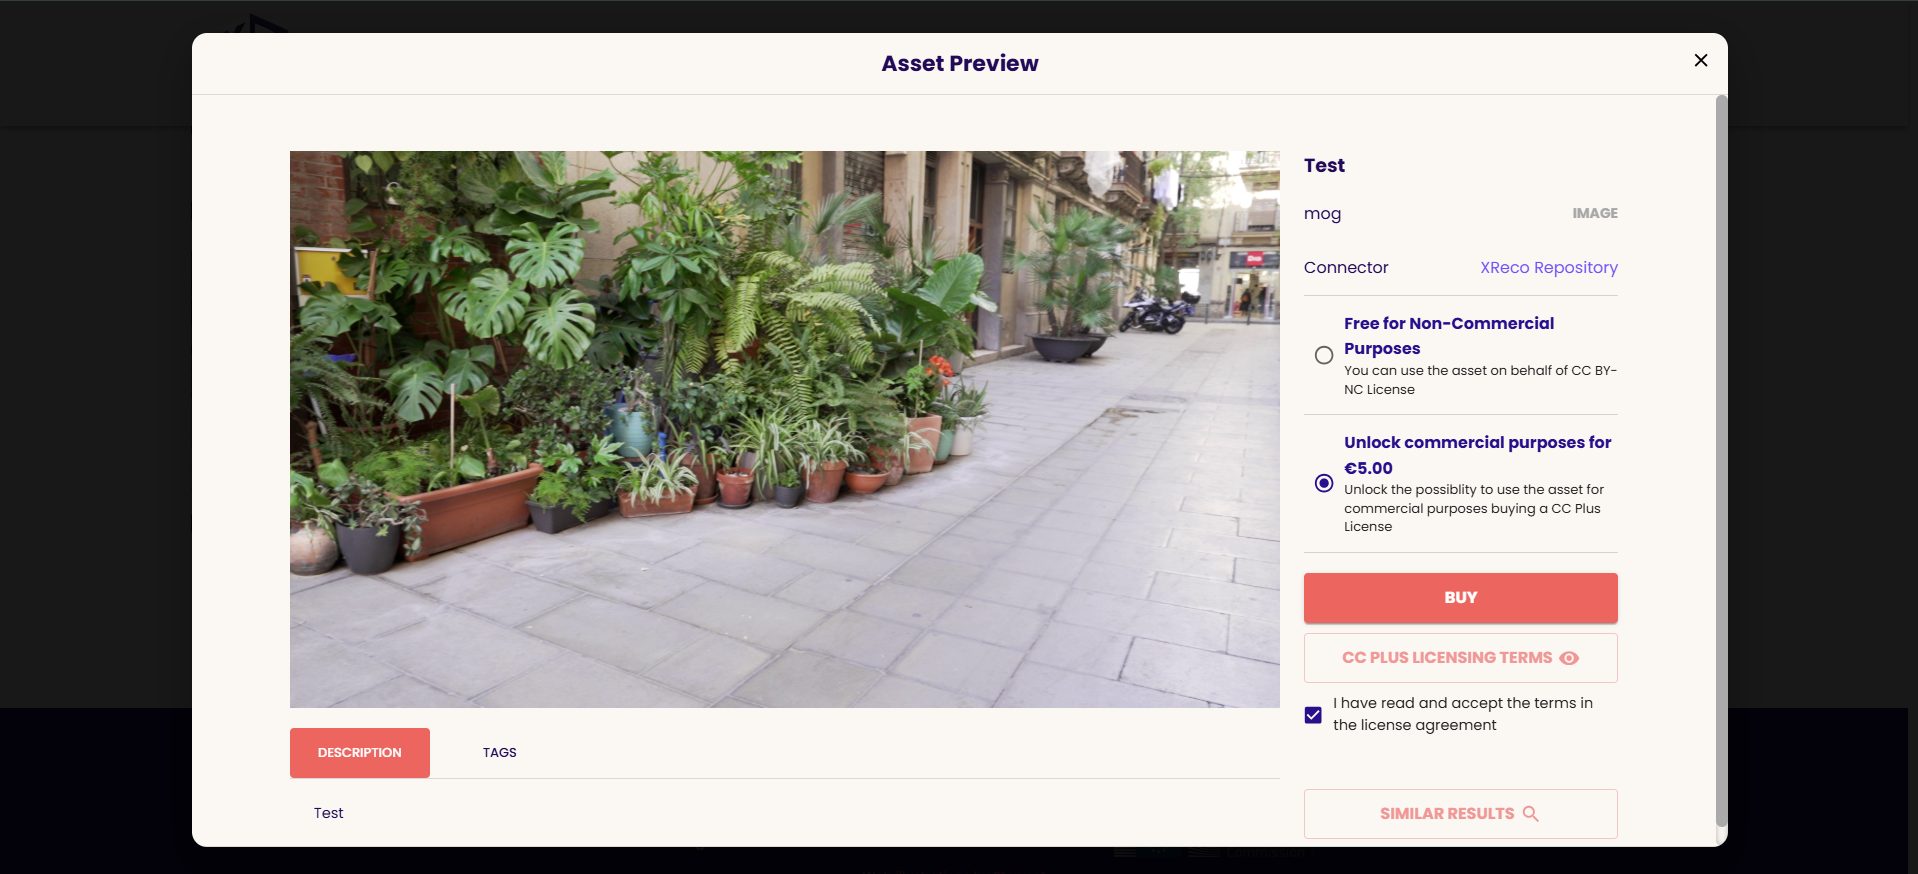
Task: Click the Unlock commercial purposes heading text
Action: (x=1477, y=455)
